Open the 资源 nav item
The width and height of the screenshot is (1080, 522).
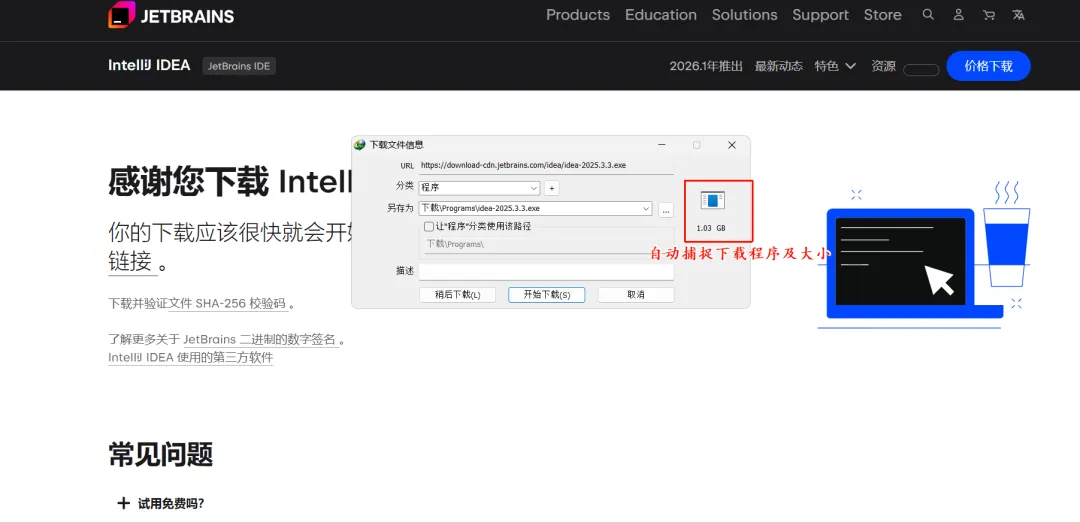coord(883,66)
